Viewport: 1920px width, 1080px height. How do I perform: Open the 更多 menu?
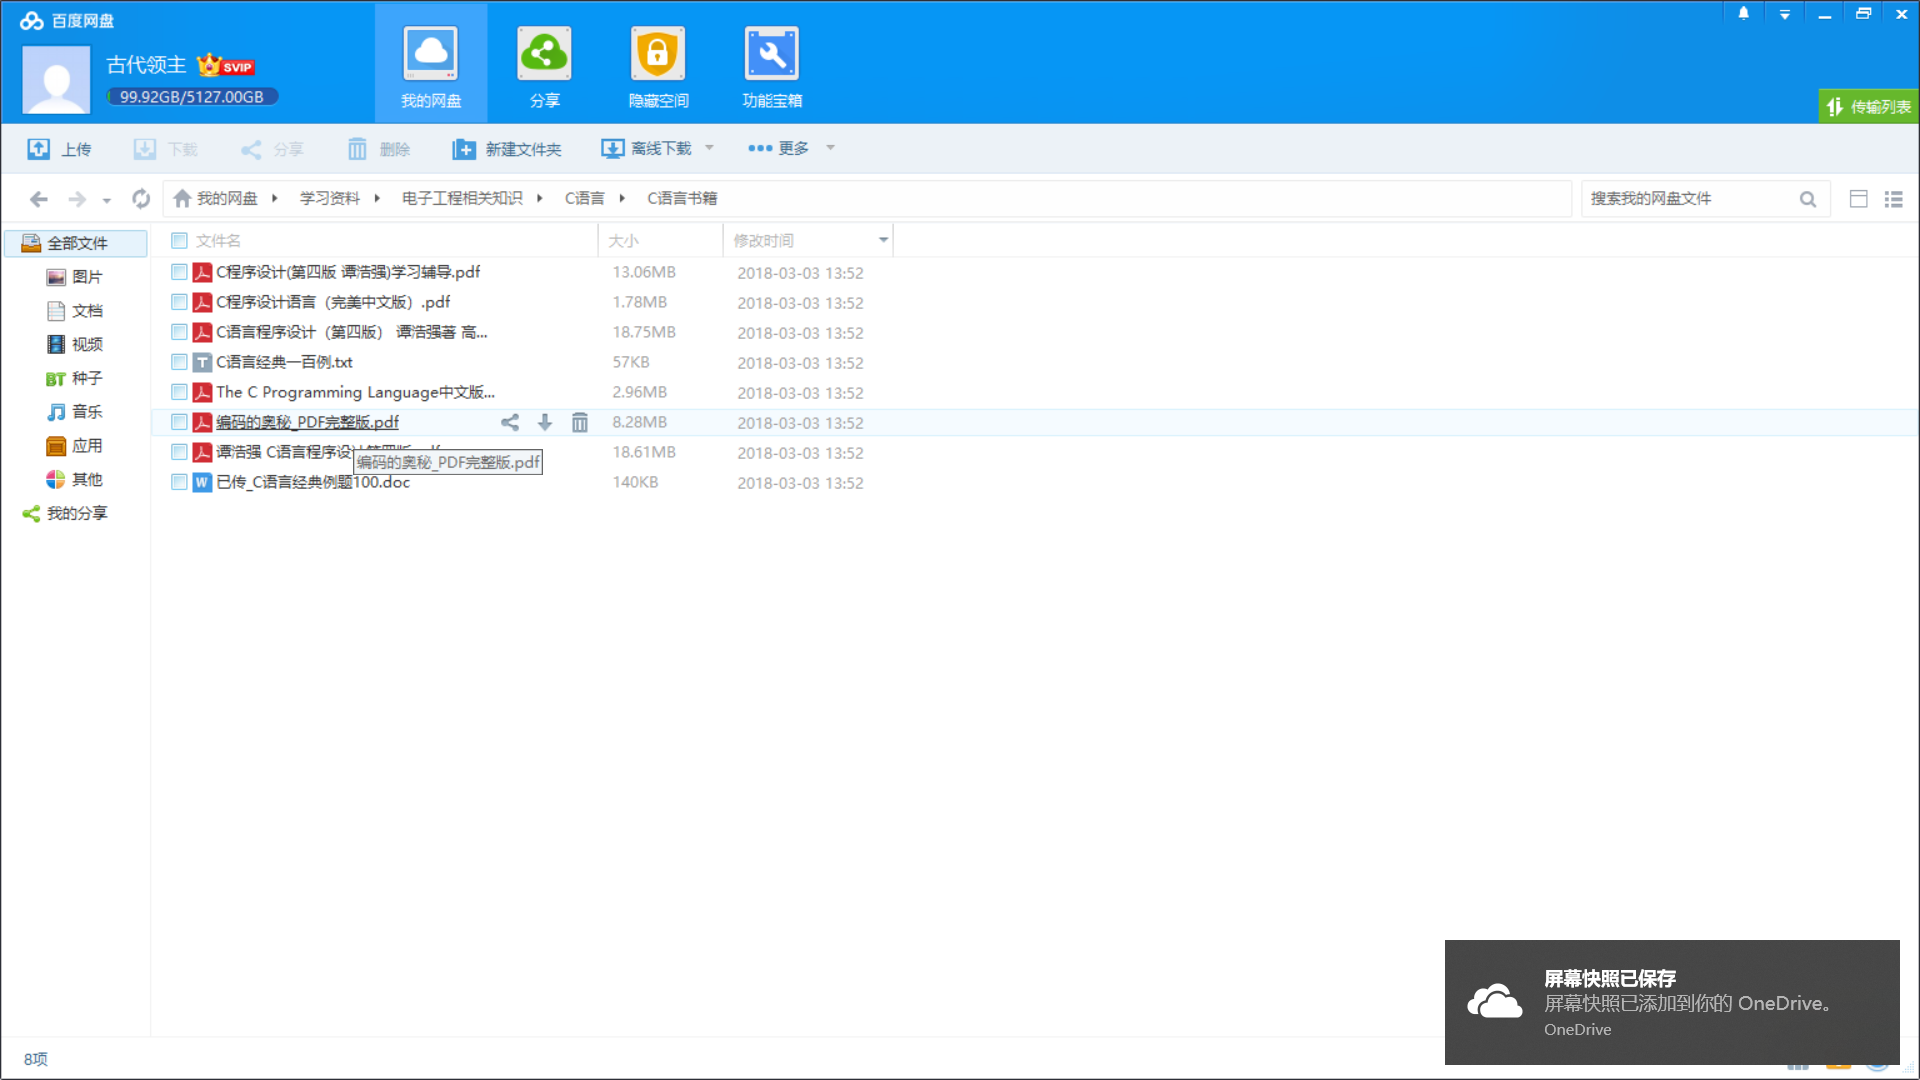click(778, 148)
